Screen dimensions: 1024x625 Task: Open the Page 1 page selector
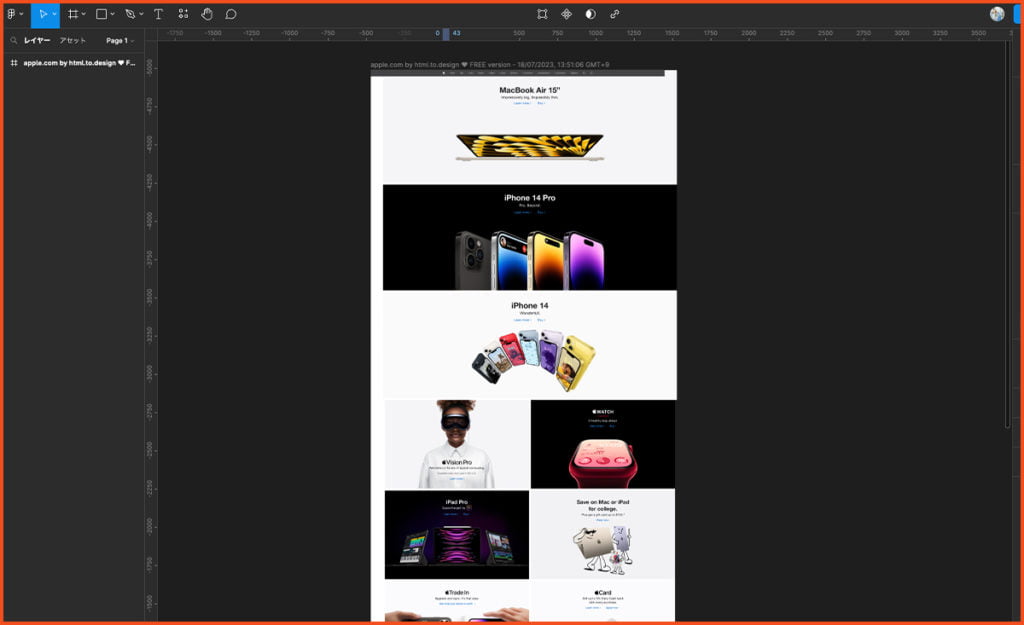(x=119, y=41)
